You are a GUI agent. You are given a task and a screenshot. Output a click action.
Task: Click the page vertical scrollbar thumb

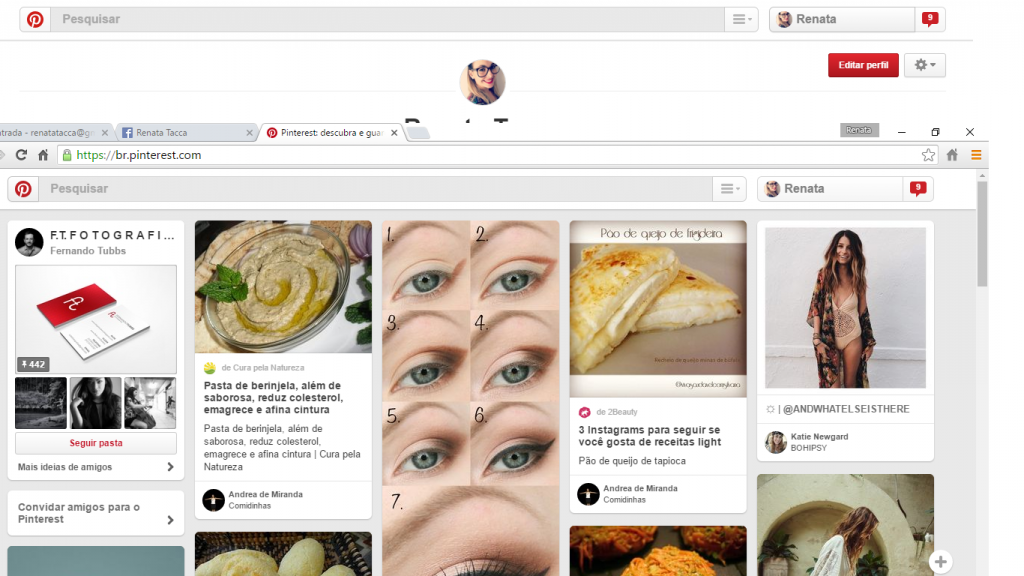[x=982, y=234]
